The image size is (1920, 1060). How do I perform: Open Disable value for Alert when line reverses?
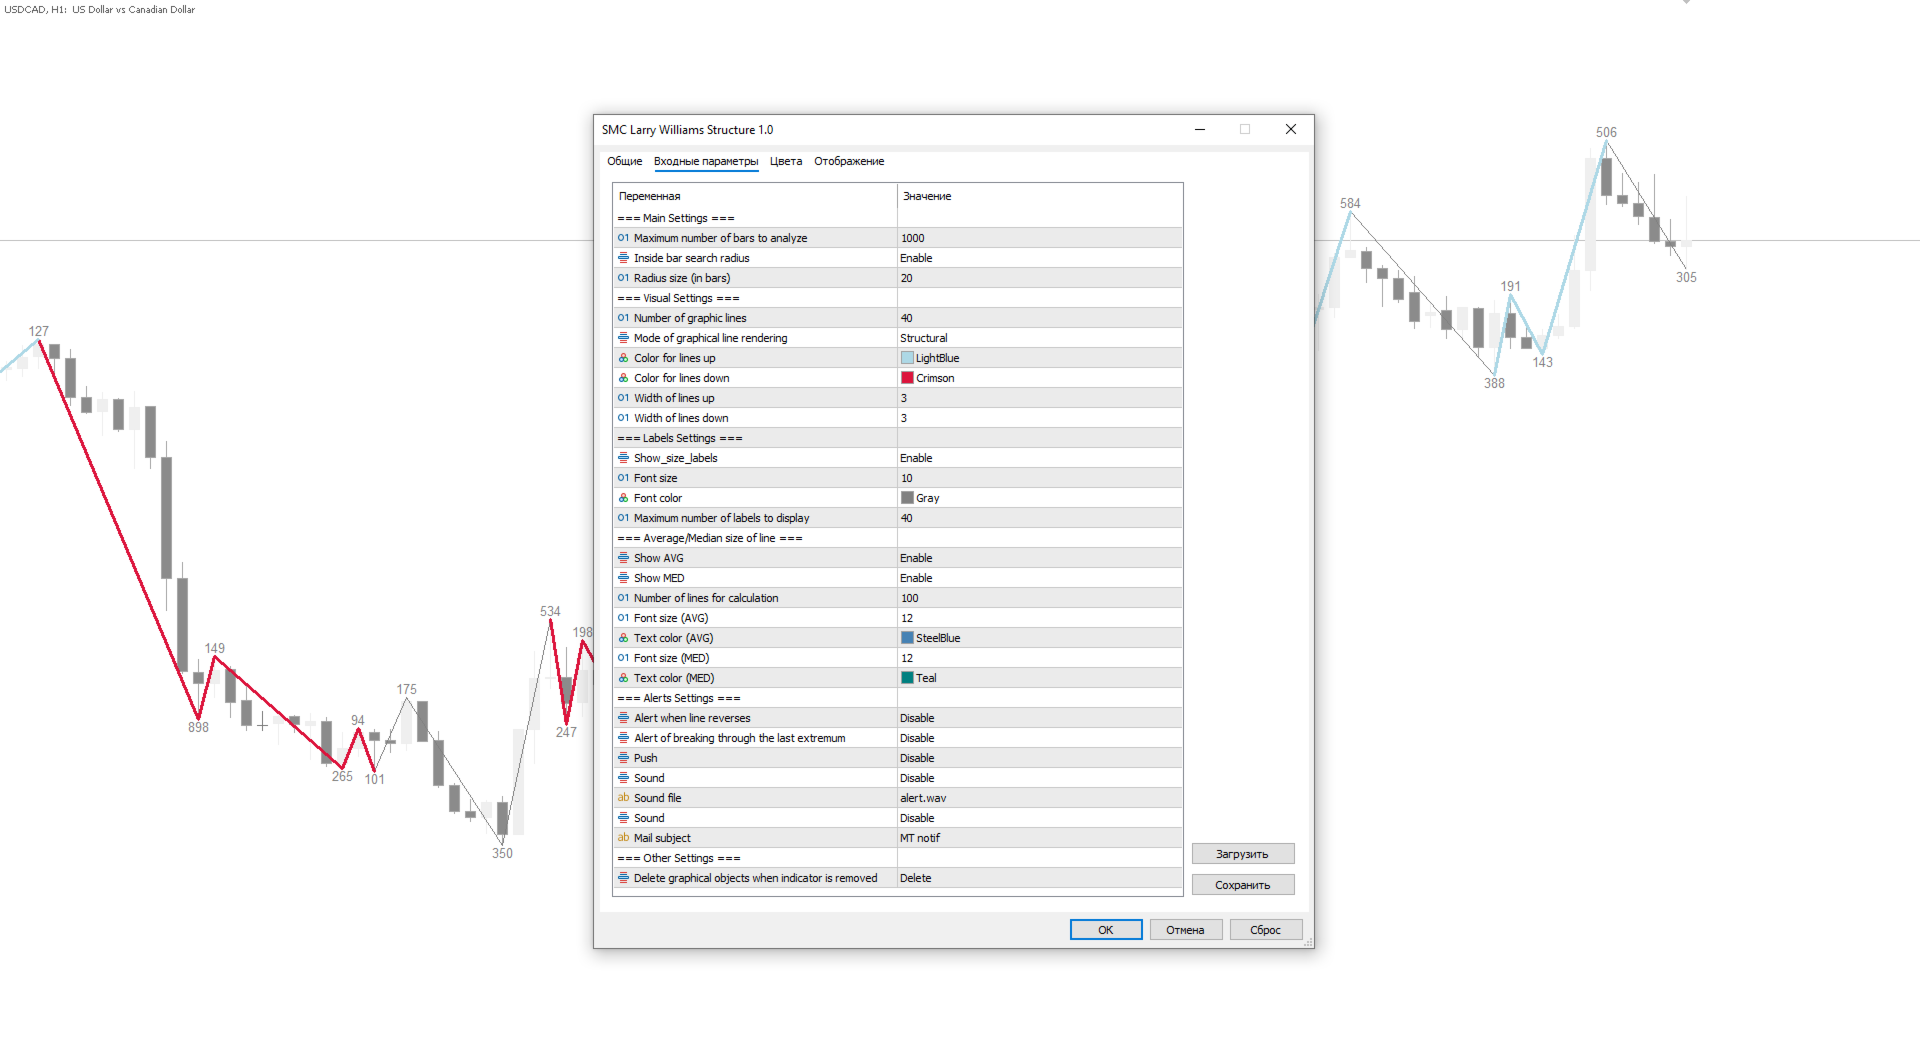pos(1040,718)
